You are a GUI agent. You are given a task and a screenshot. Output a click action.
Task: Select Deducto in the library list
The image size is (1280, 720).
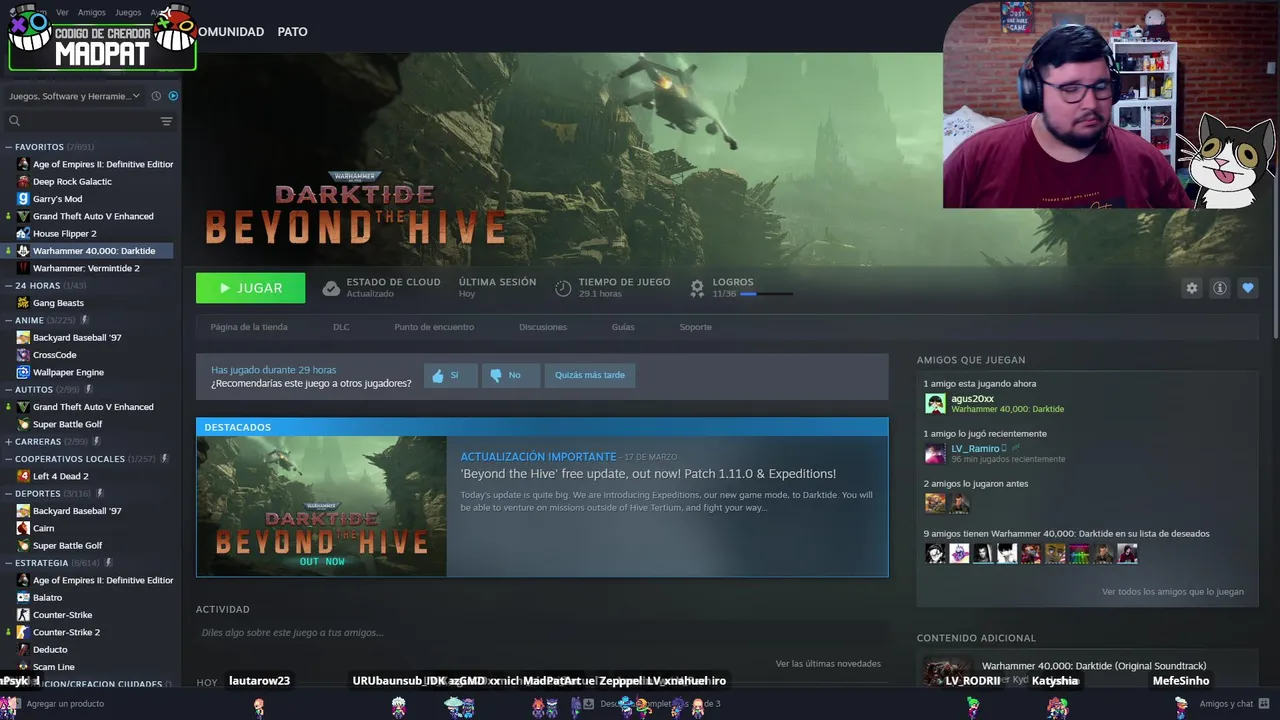50,649
